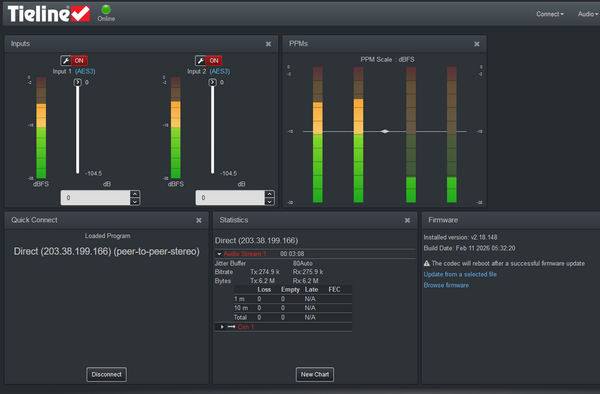This screenshot has width=600, height=394.
Task: Collapse the Audio Stream 1 section
Action: (x=219, y=254)
